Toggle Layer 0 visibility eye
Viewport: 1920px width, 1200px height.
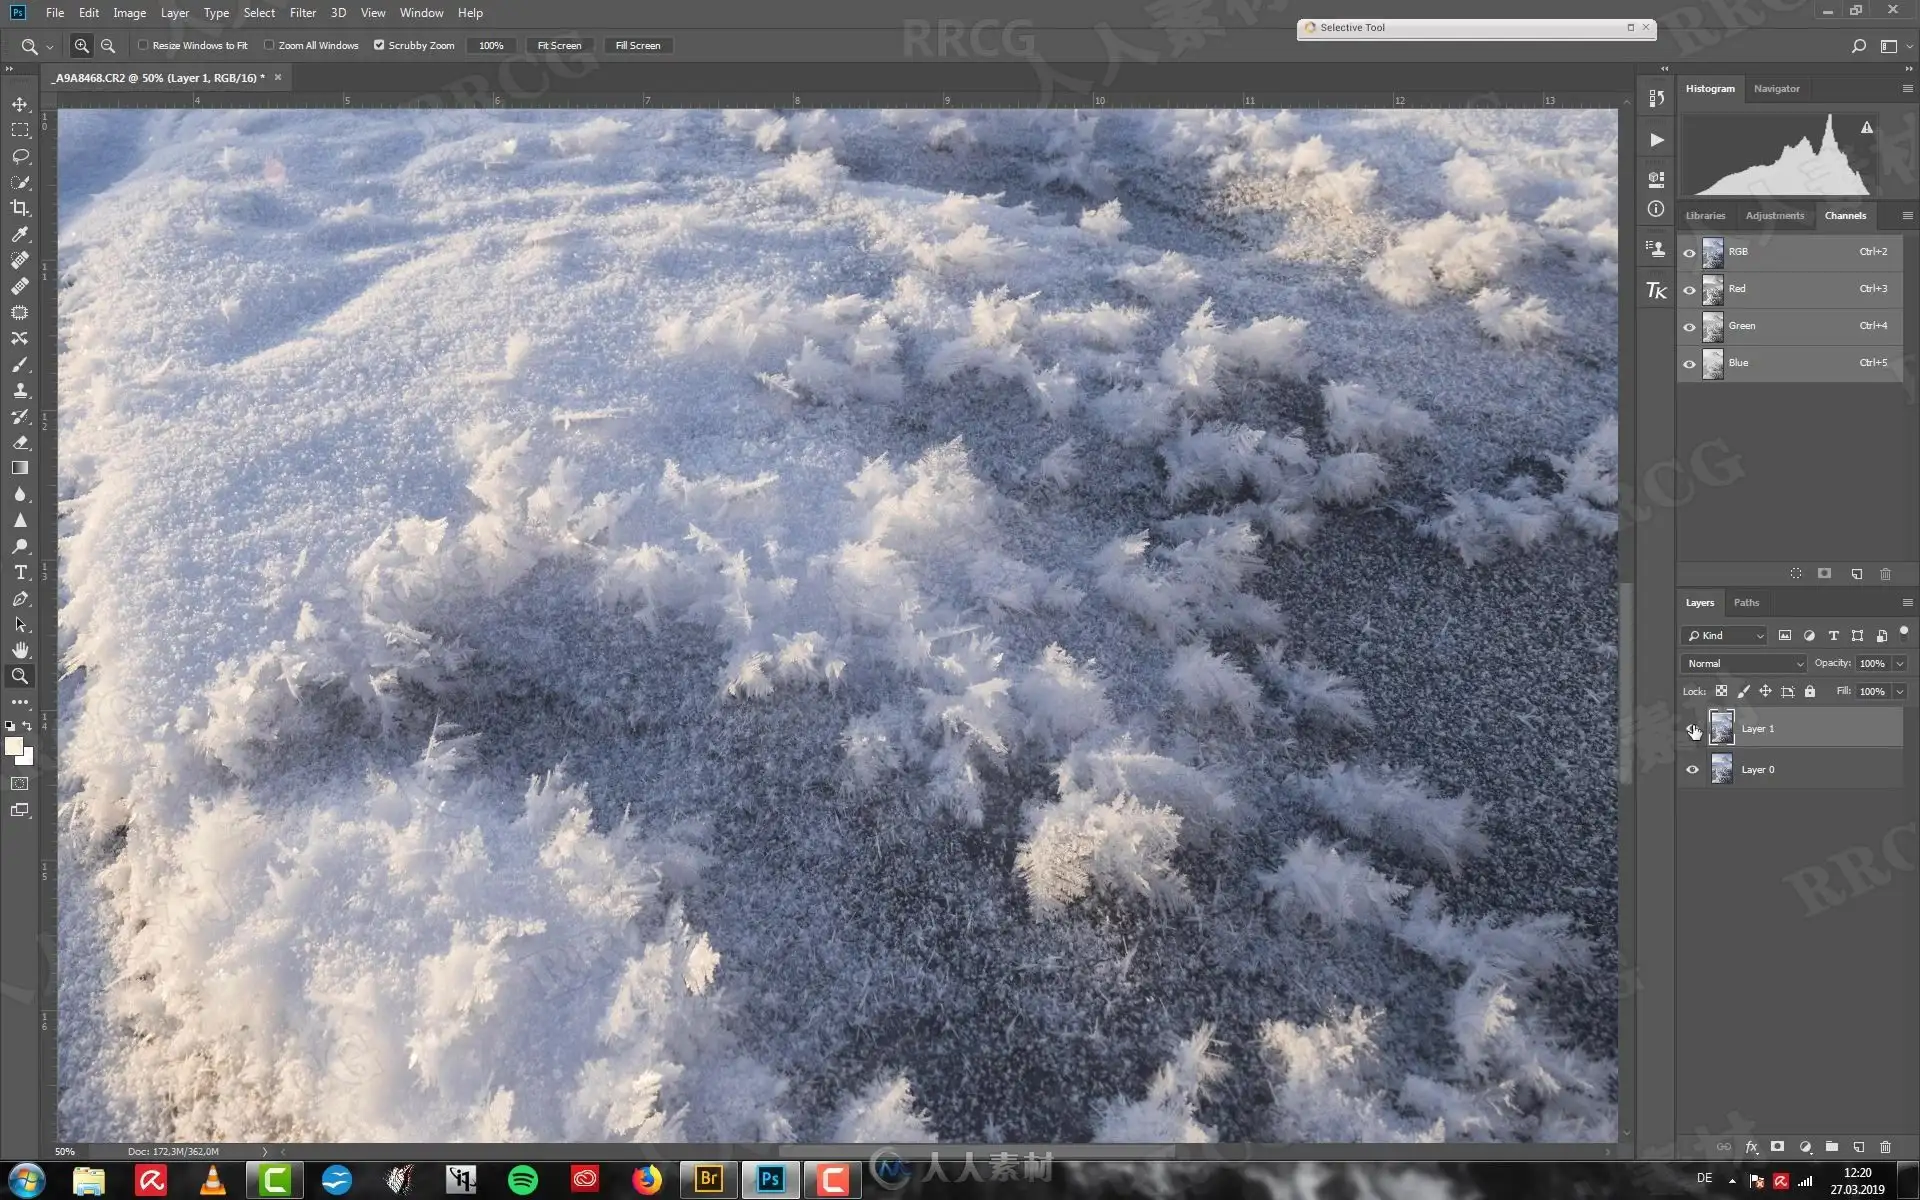[x=1692, y=770]
